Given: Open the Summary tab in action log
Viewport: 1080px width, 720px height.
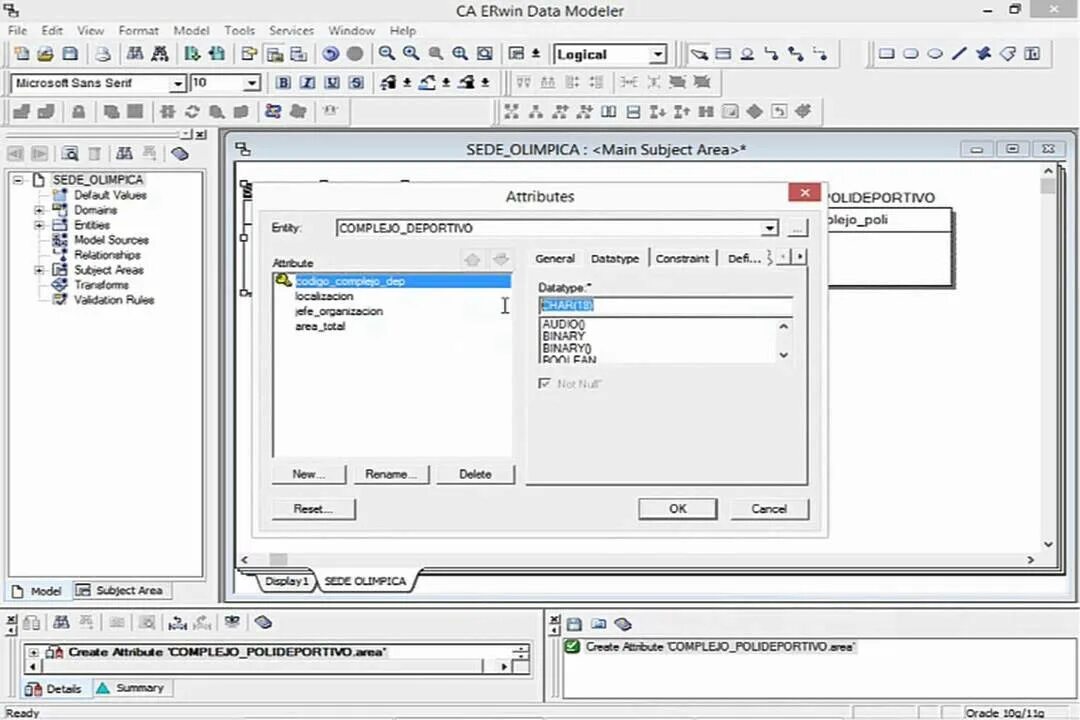Looking at the screenshot, I should (132, 688).
